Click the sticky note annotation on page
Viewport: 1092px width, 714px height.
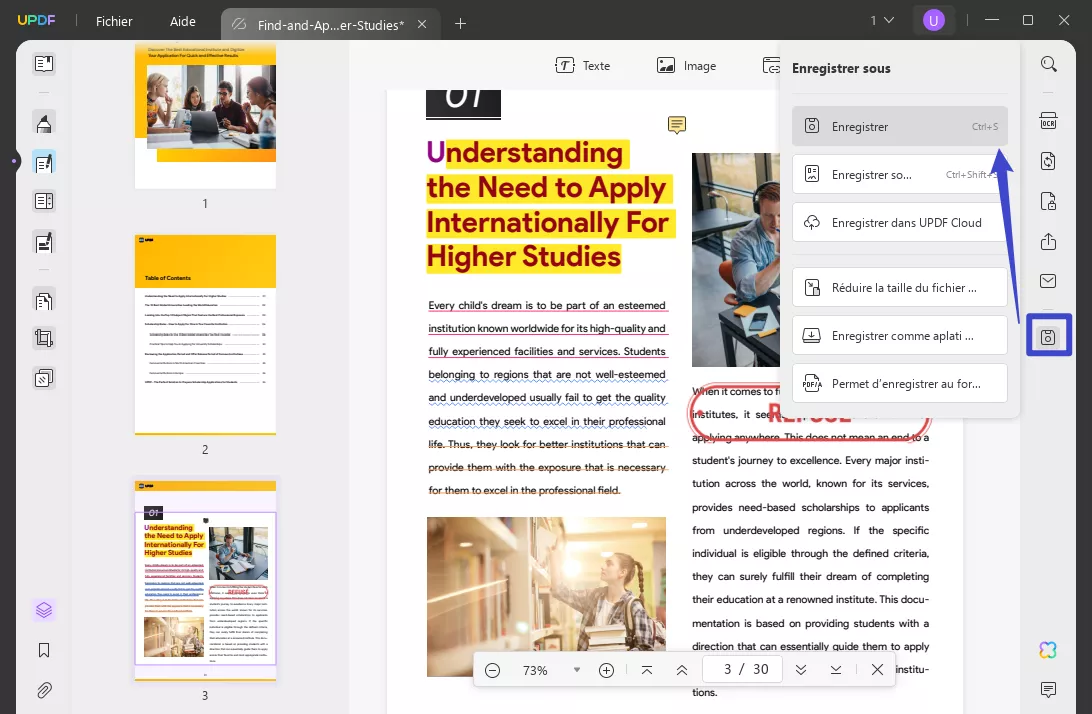676,125
